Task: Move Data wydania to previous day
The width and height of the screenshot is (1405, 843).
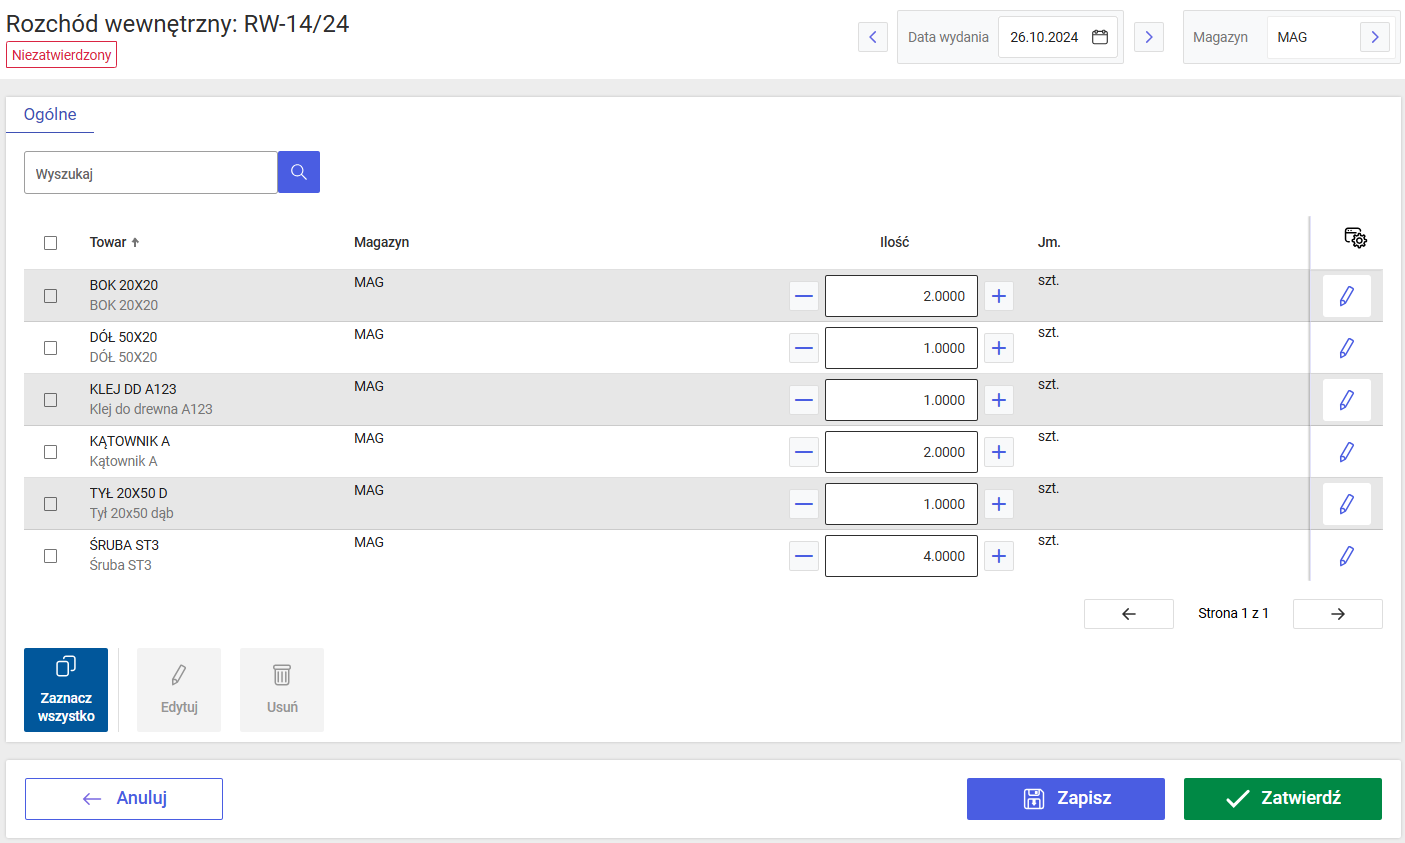Action: coord(873,37)
